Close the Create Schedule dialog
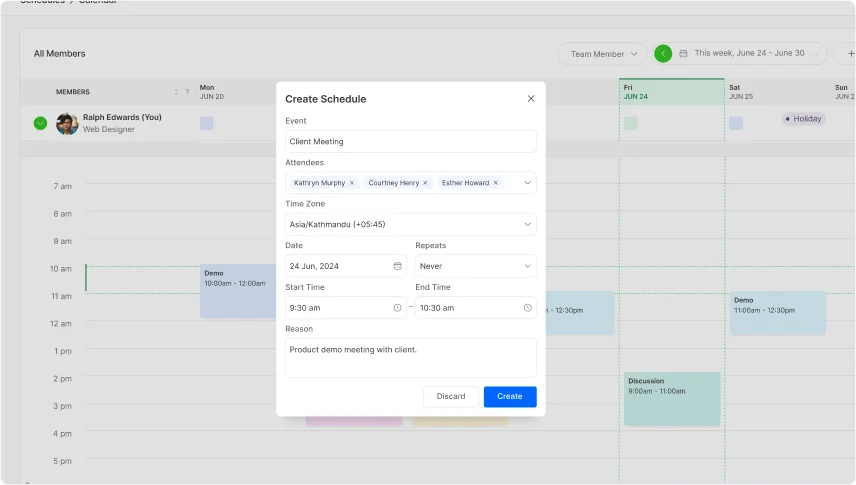This screenshot has height=485, width=856. (531, 99)
